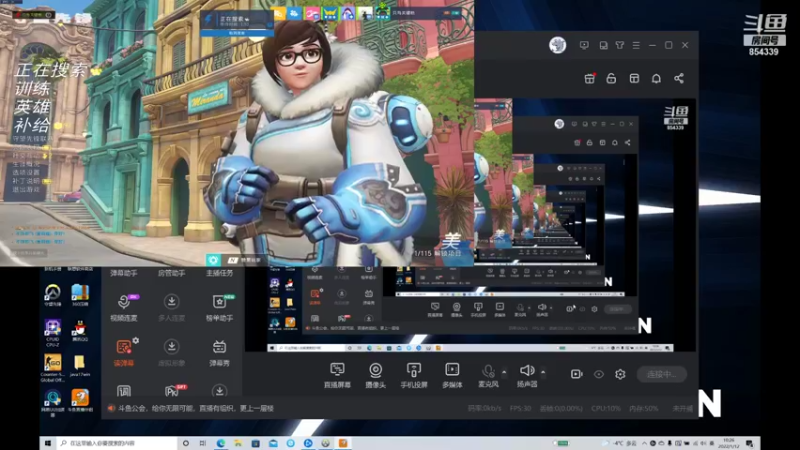Launch Microsoft Edge from the taskbar

click(220, 443)
